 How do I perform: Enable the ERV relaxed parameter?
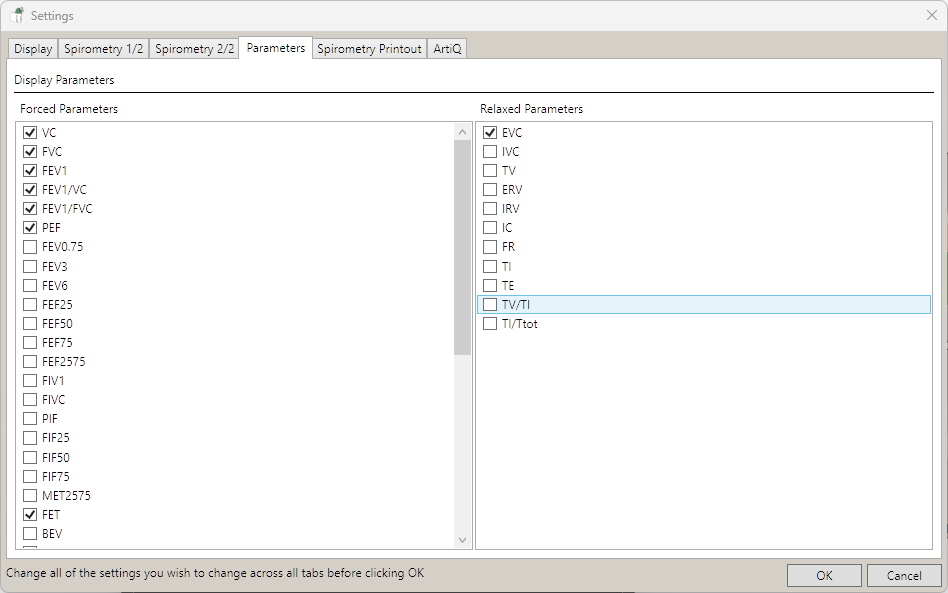[490, 190]
